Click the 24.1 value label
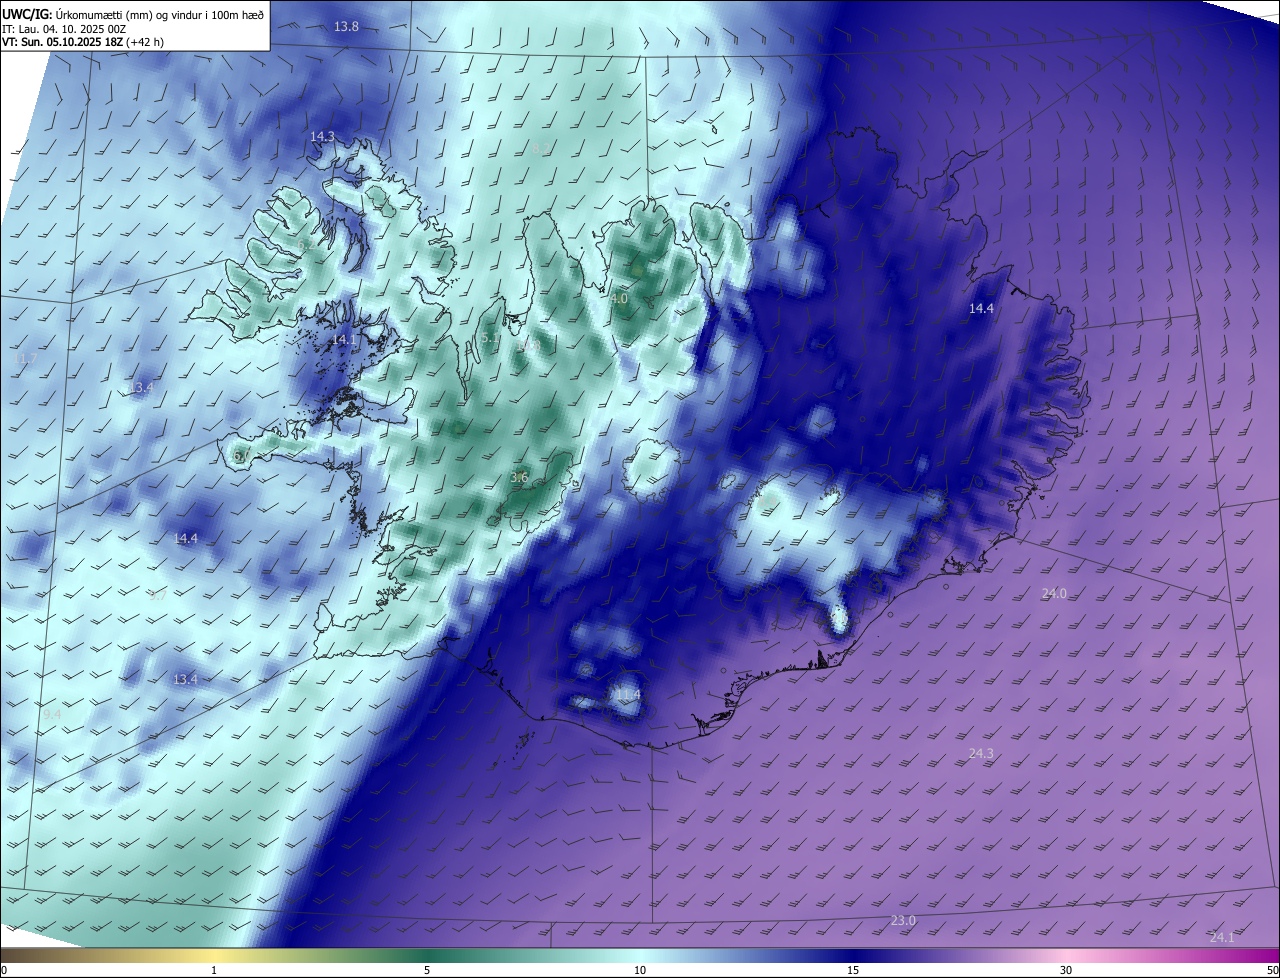Screen dimensions: 1280x978 tap(1222, 937)
